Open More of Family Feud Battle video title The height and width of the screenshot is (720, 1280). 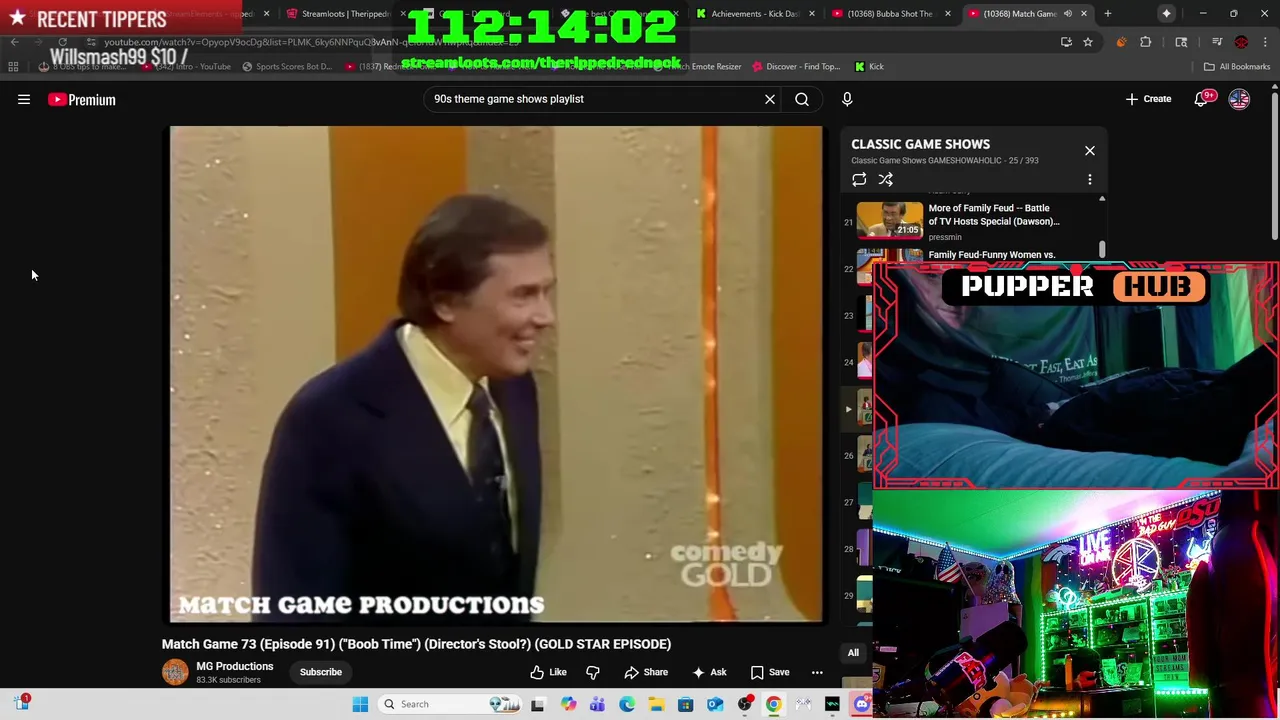[993, 215]
